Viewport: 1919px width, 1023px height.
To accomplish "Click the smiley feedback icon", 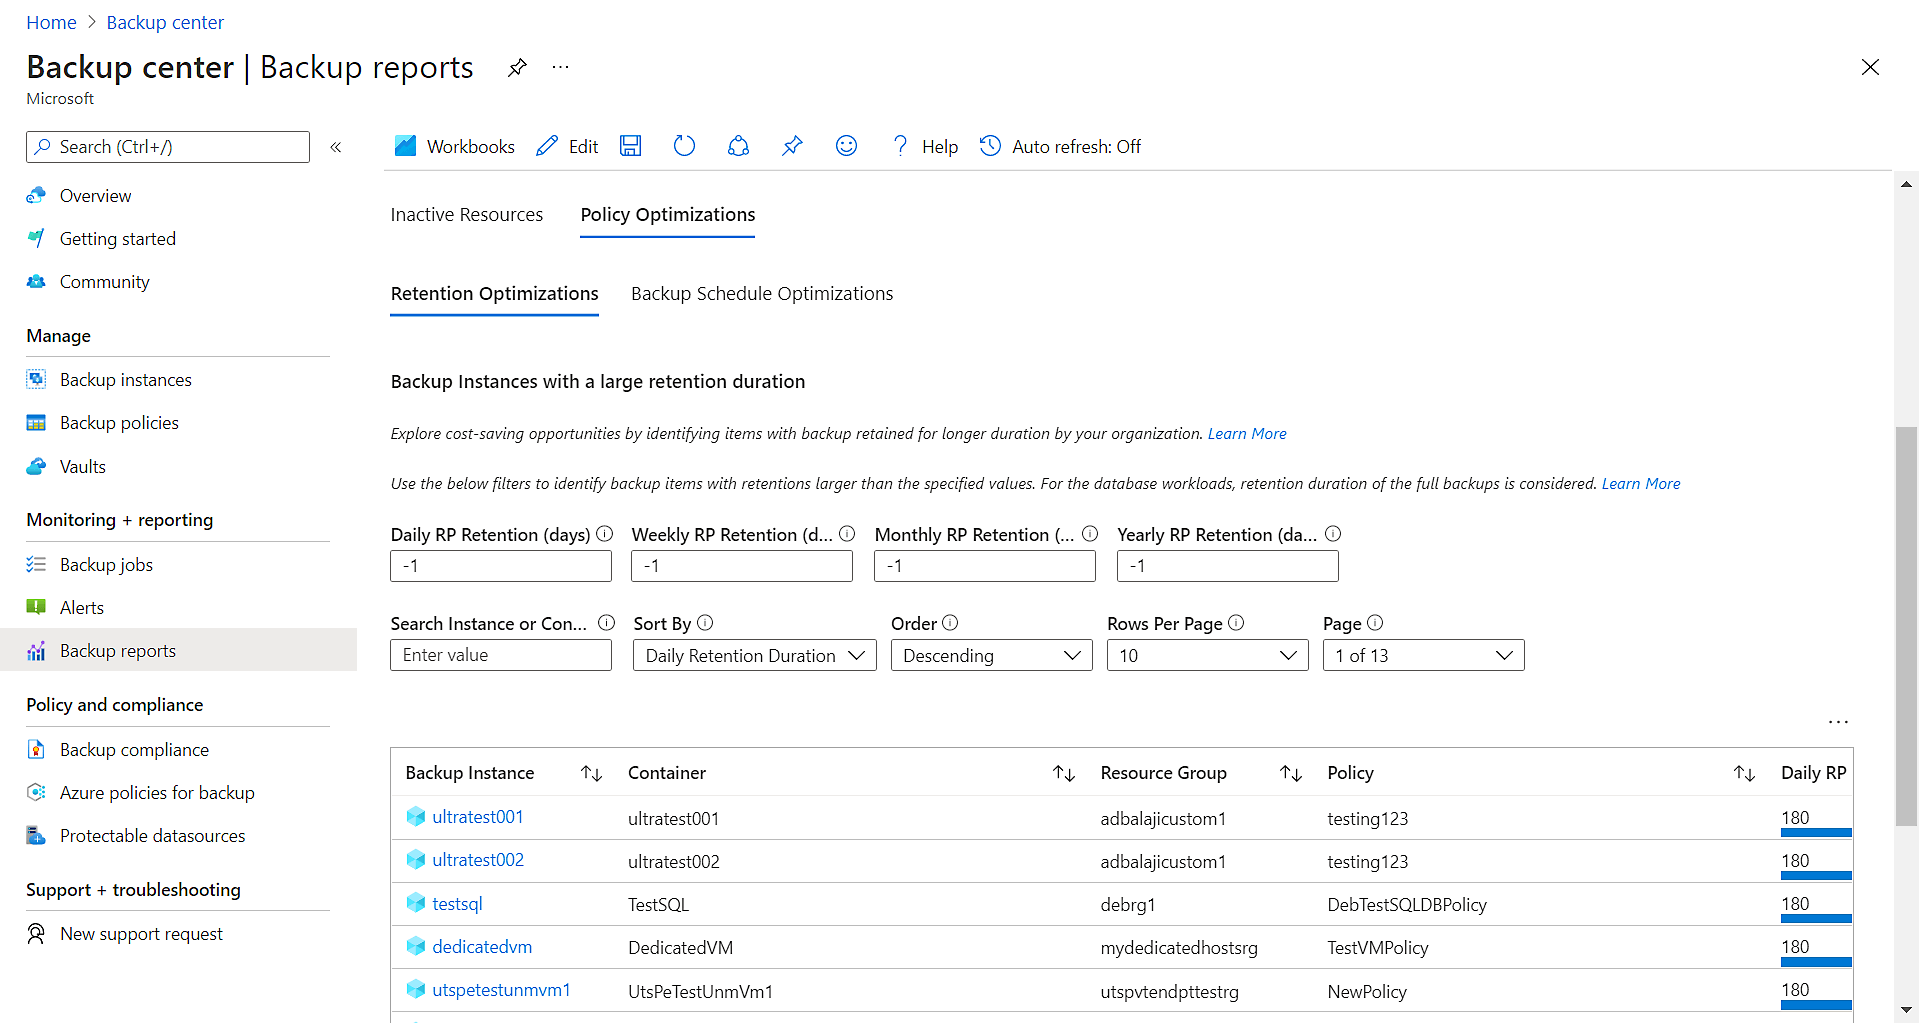I will point(846,146).
